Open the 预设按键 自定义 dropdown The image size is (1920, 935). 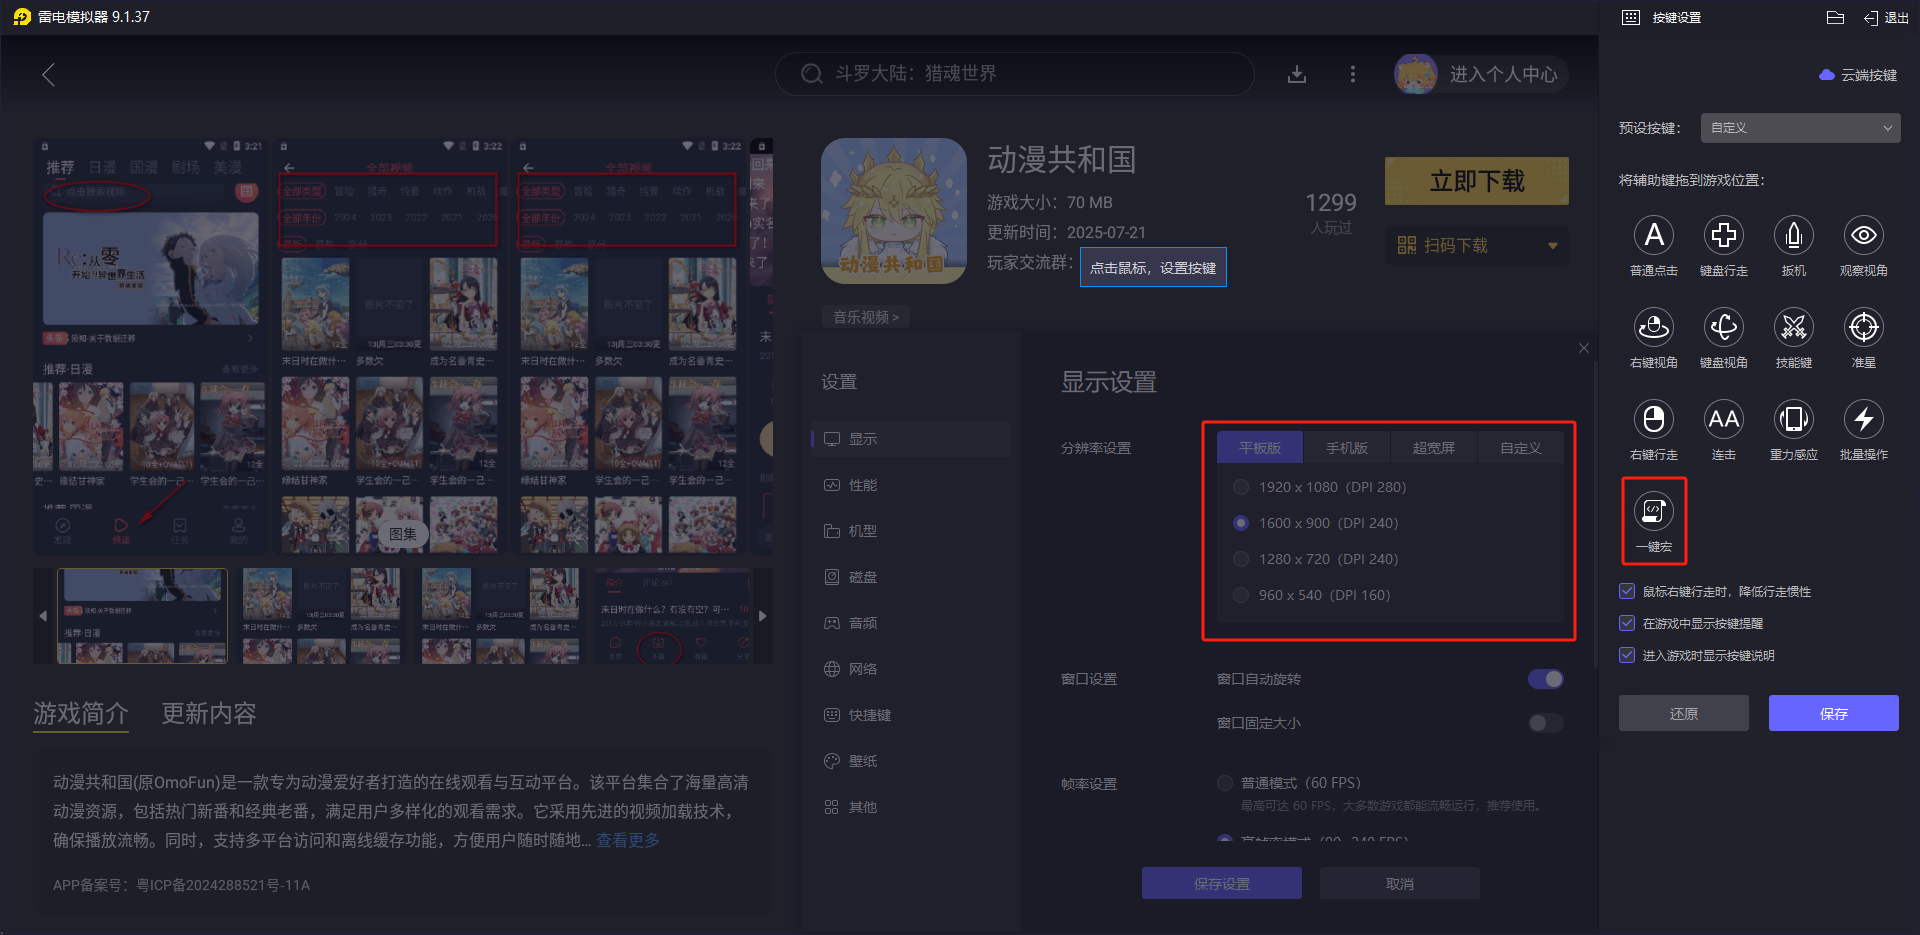(x=1800, y=128)
